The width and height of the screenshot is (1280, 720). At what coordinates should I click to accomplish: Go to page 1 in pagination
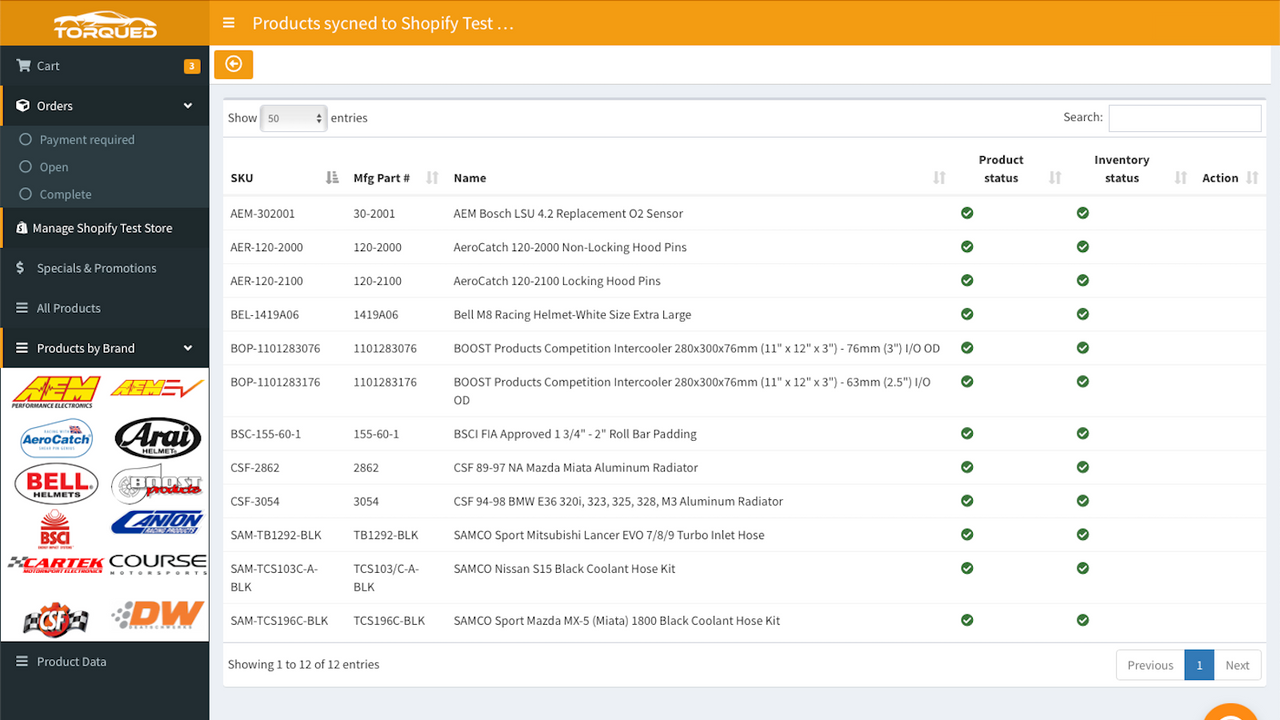click(x=1199, y=665)
